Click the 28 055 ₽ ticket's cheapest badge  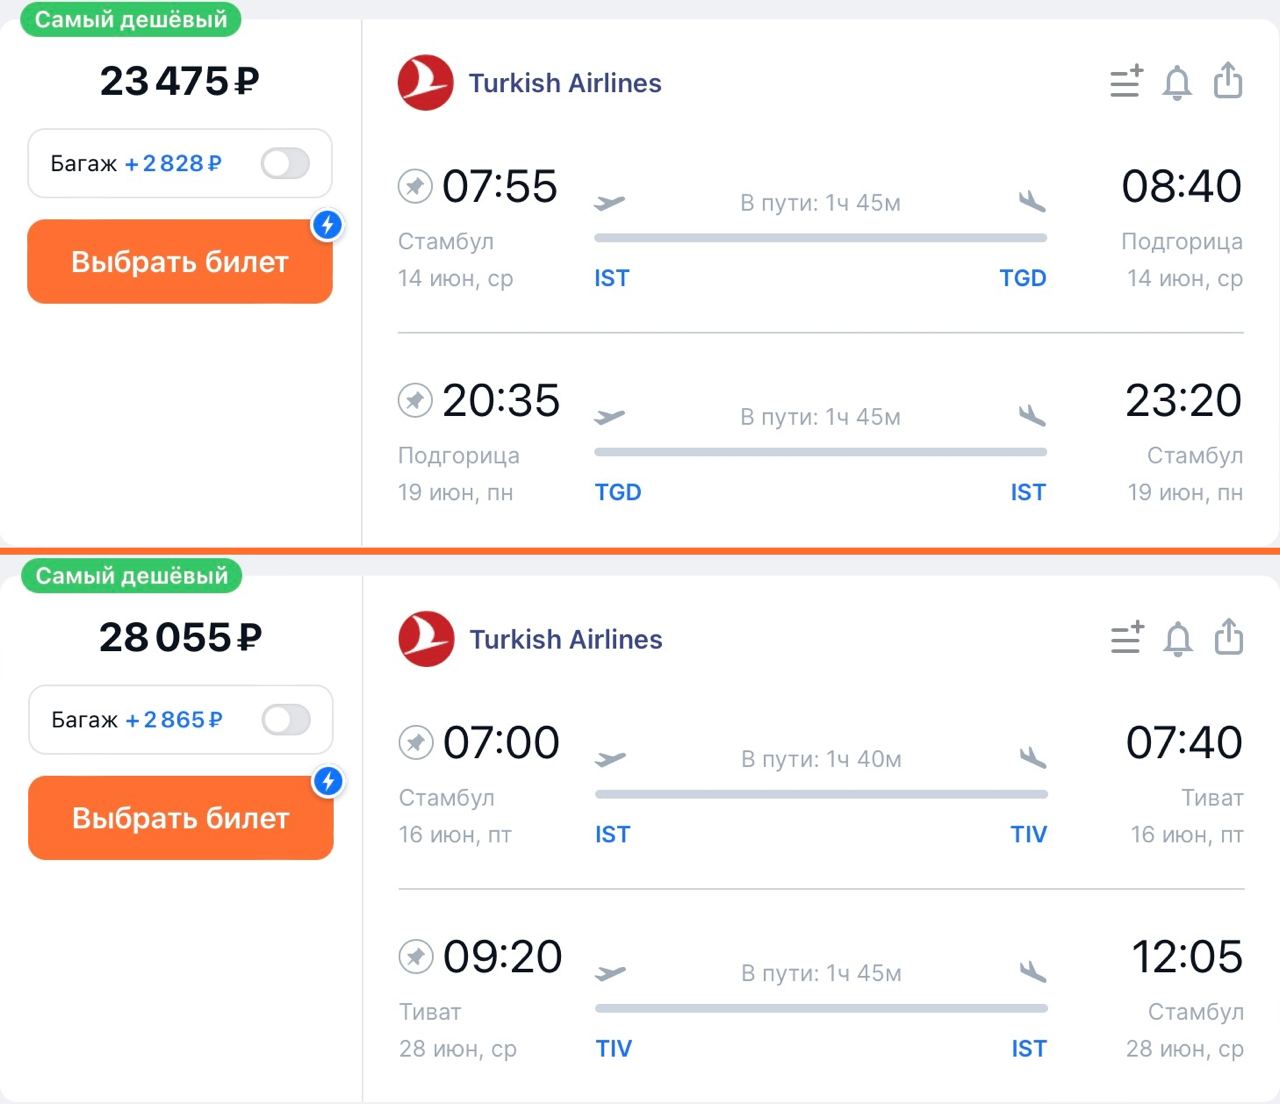[x=132, y=576]
